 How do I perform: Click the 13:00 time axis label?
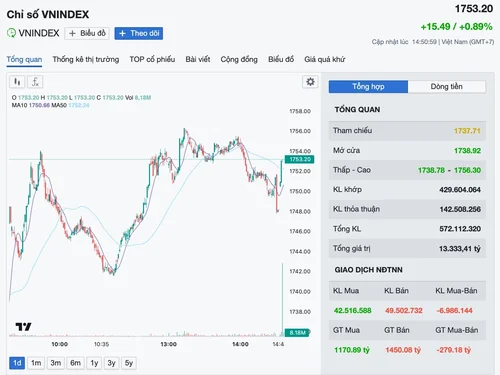168,344
